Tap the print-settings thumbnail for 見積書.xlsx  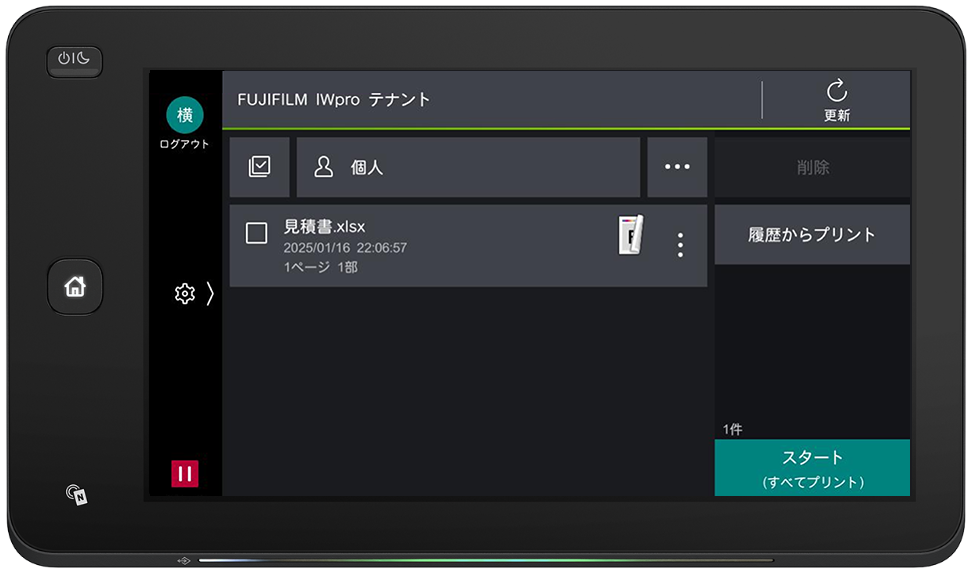(631, 235)
